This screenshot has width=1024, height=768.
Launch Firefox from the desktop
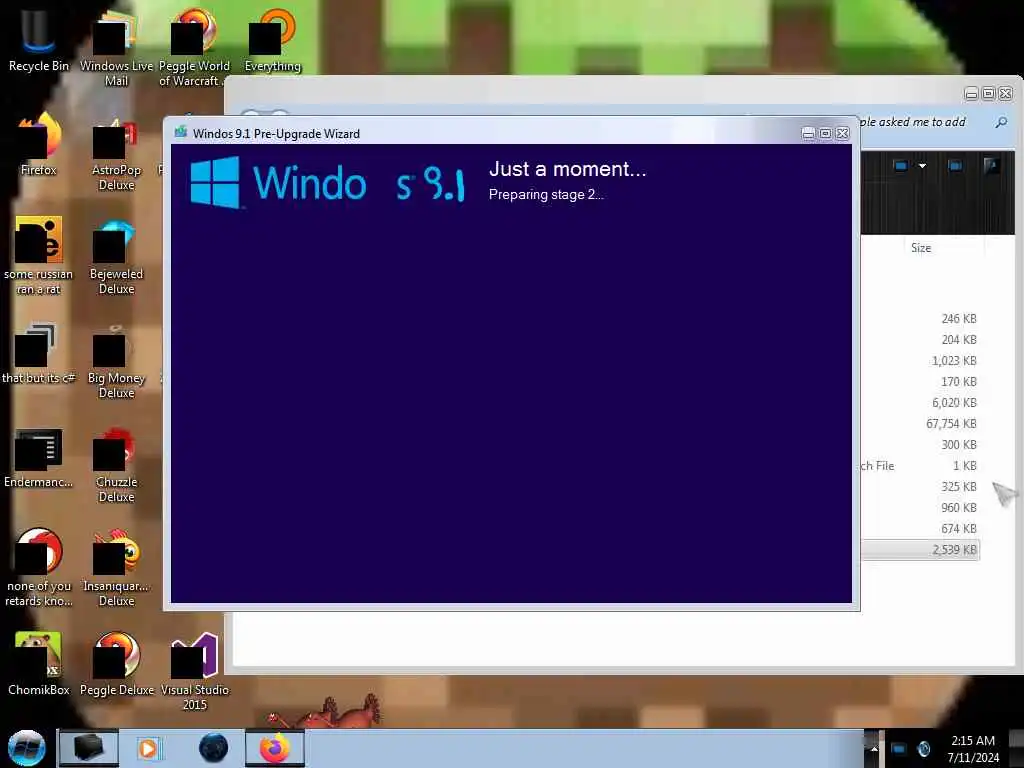click(x=39, y=144)
